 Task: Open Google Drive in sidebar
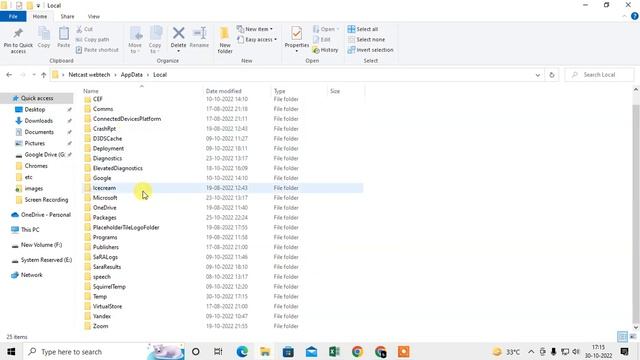pos(44,155)
